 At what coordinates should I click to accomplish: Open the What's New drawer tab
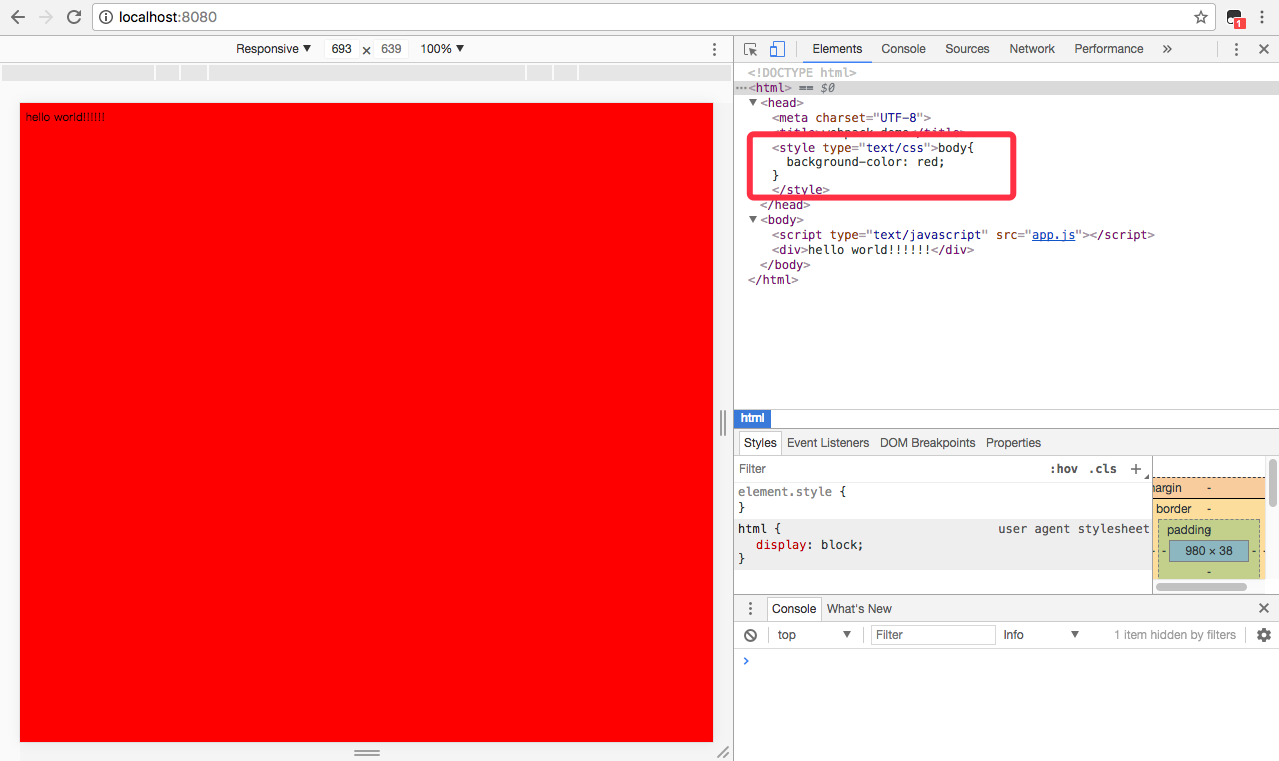[859, 609]
